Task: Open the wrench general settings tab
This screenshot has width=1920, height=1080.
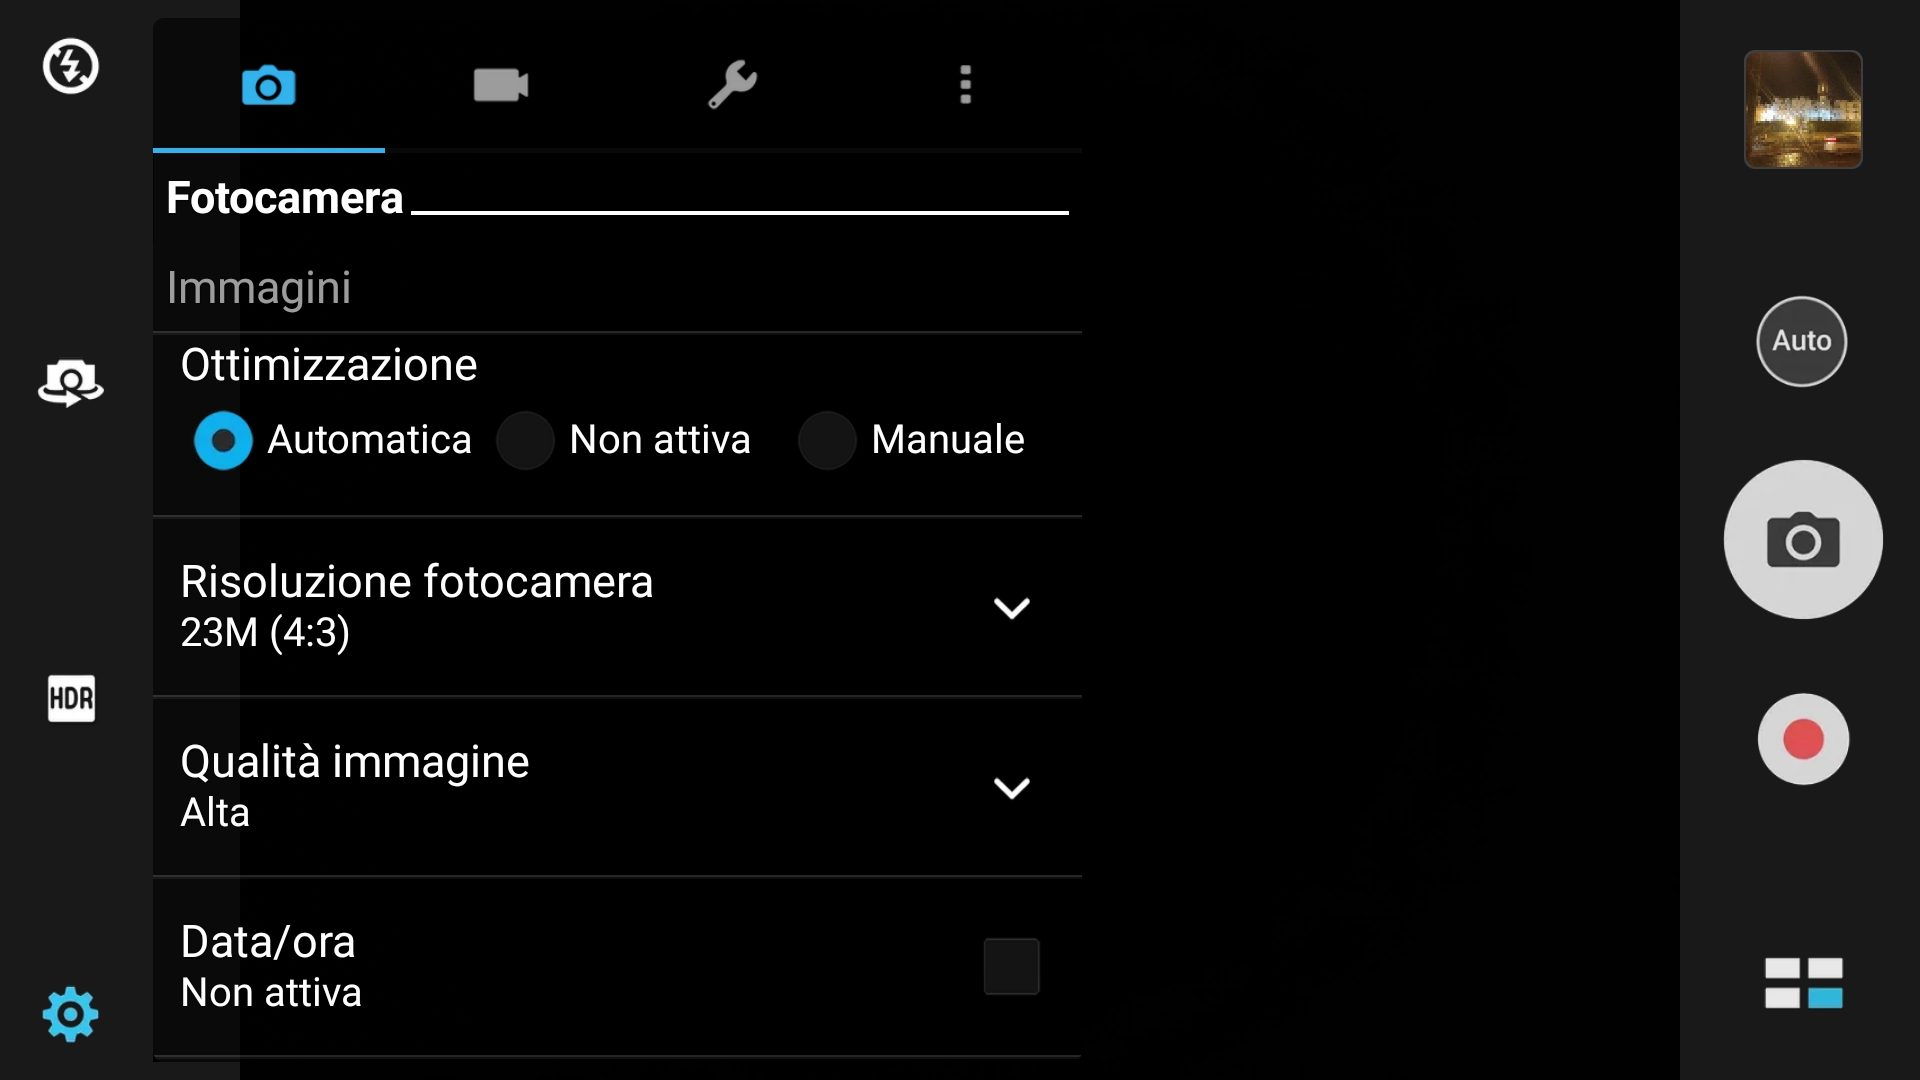Action: tap(733, 85)
